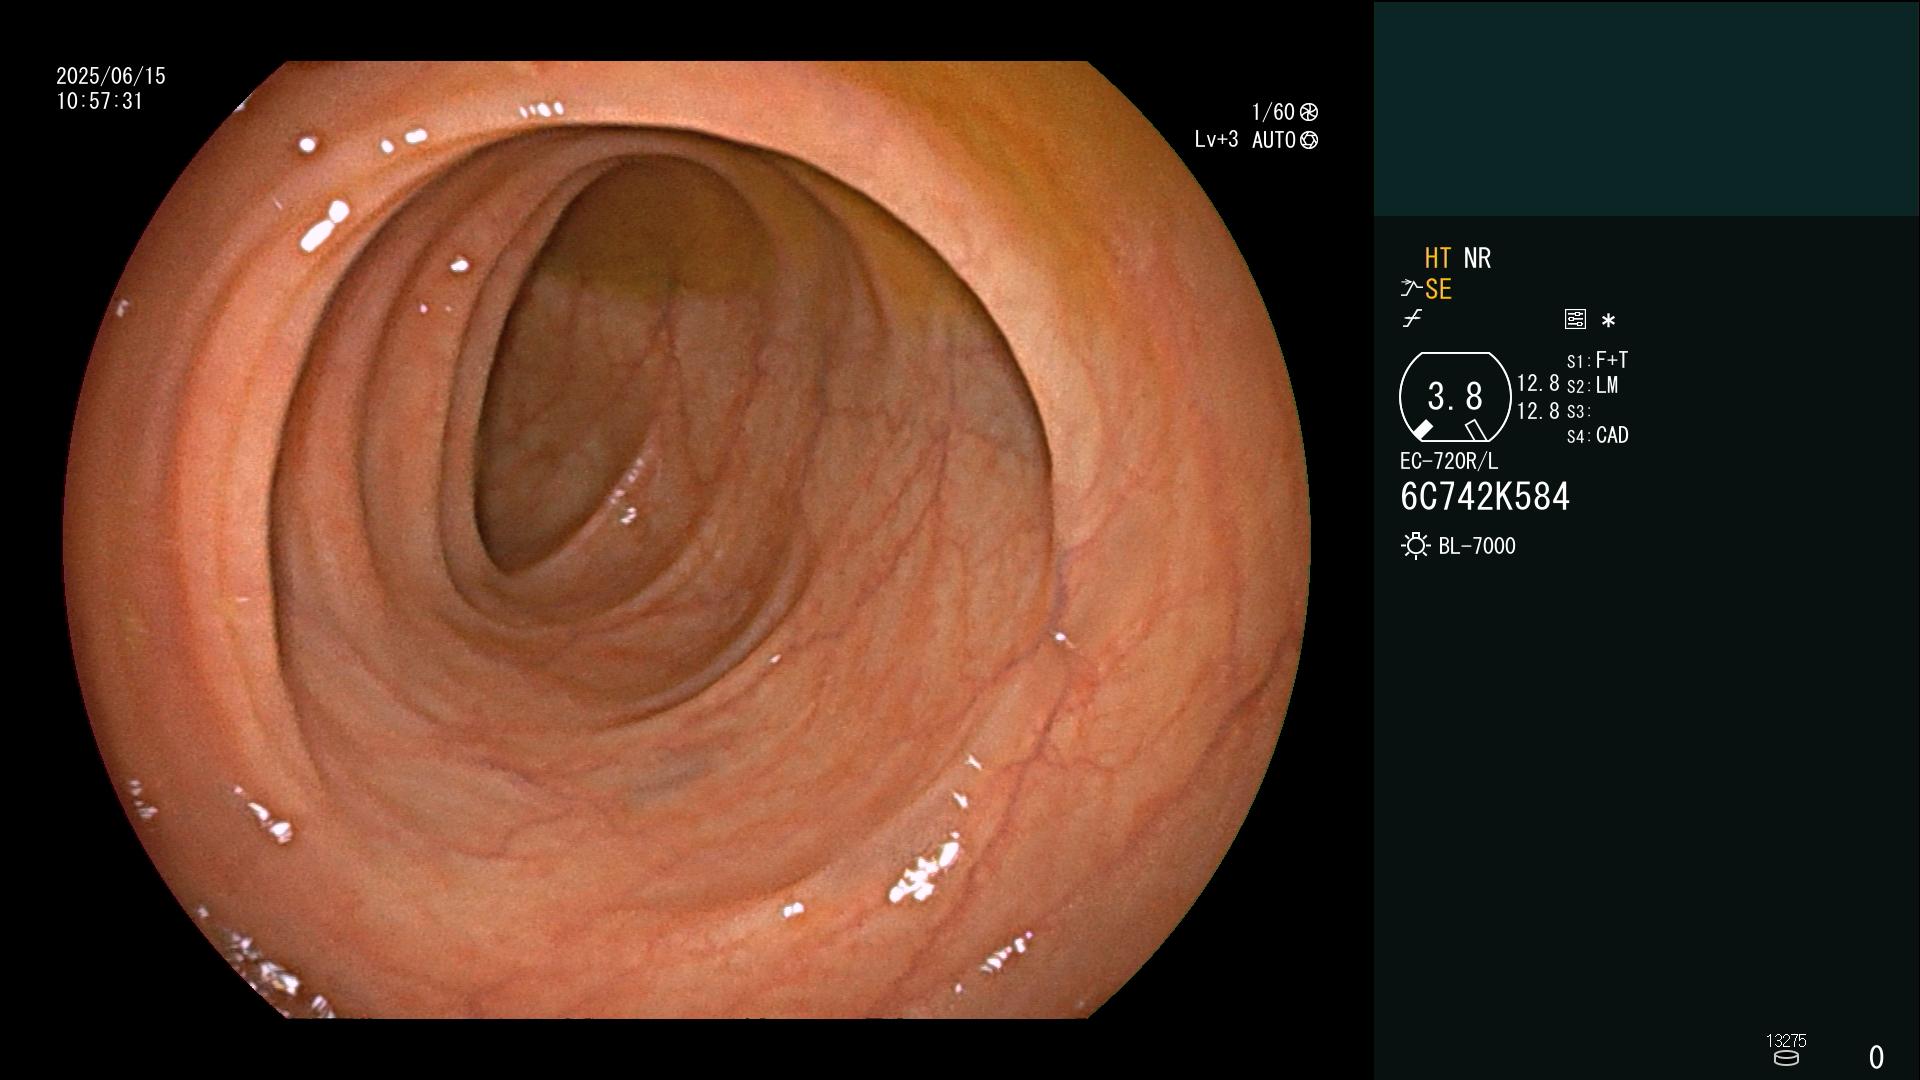Click the date 2025/06/15
The height and width of the screenshot is (1080, 1920).
pyautogui.click(x=111, y=76)
